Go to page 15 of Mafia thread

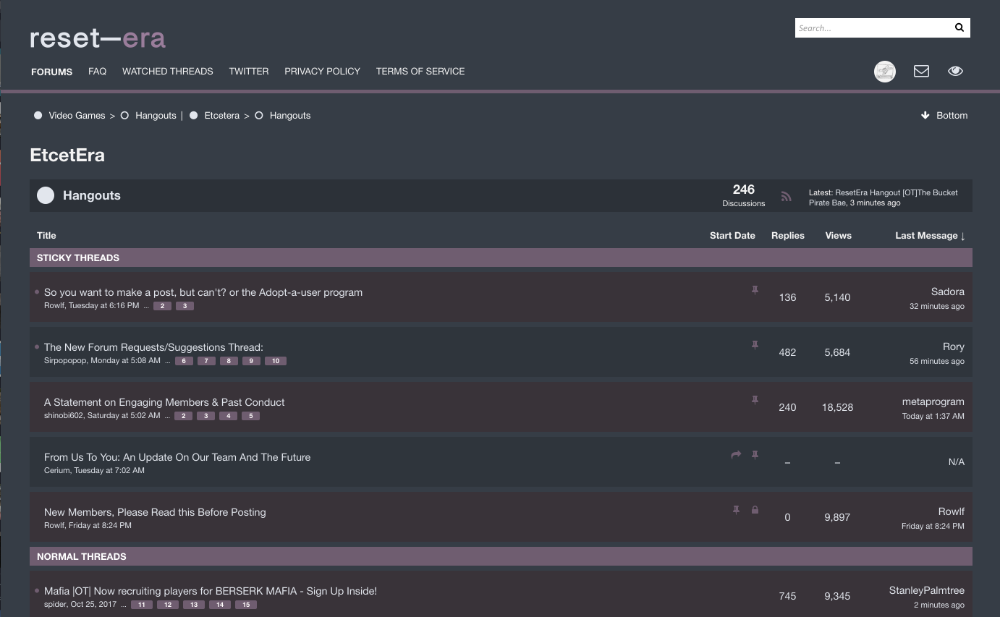click(246, 604)
